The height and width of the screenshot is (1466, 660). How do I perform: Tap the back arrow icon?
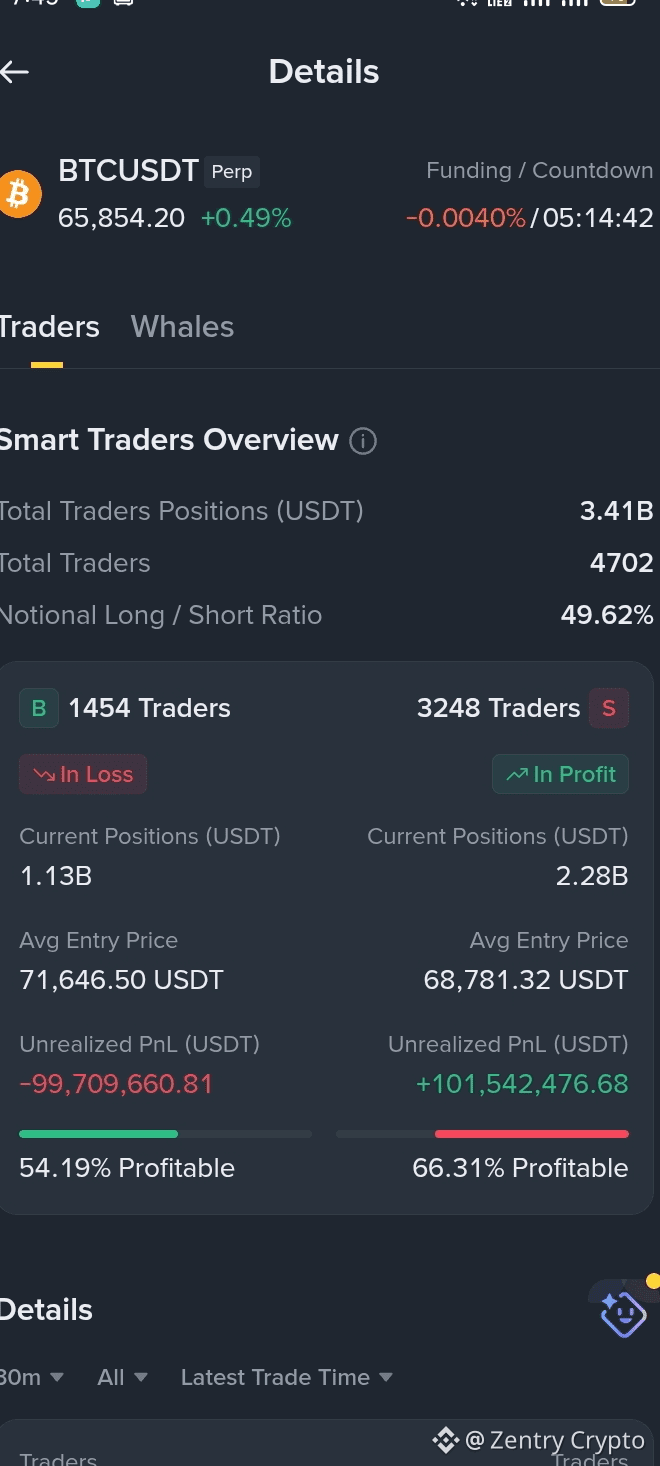click(14, 72)
